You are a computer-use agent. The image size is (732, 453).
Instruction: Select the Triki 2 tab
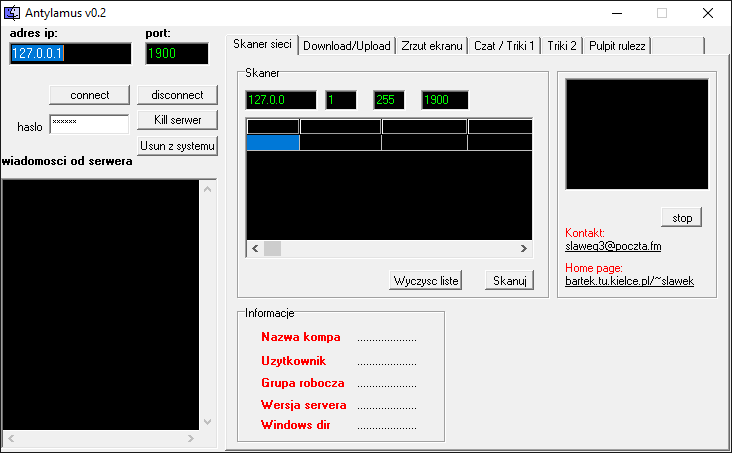(x=562, y=46)
